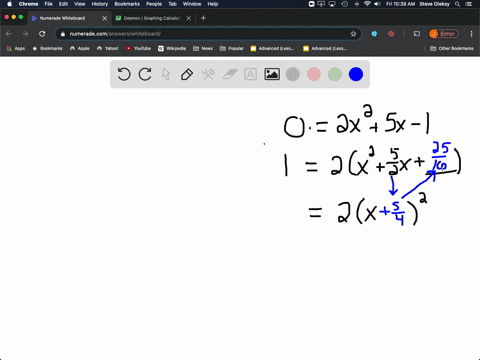This screenshot has height=360, width=480.
Task: Open the Bookmarks menu in menu bar
Action: [127, 4]
